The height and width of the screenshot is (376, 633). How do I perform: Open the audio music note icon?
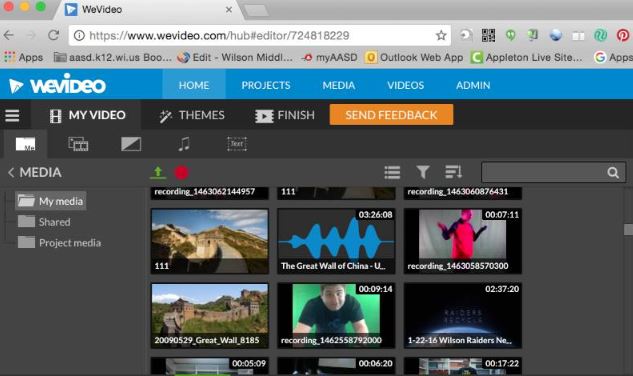[x=184, y=144]
